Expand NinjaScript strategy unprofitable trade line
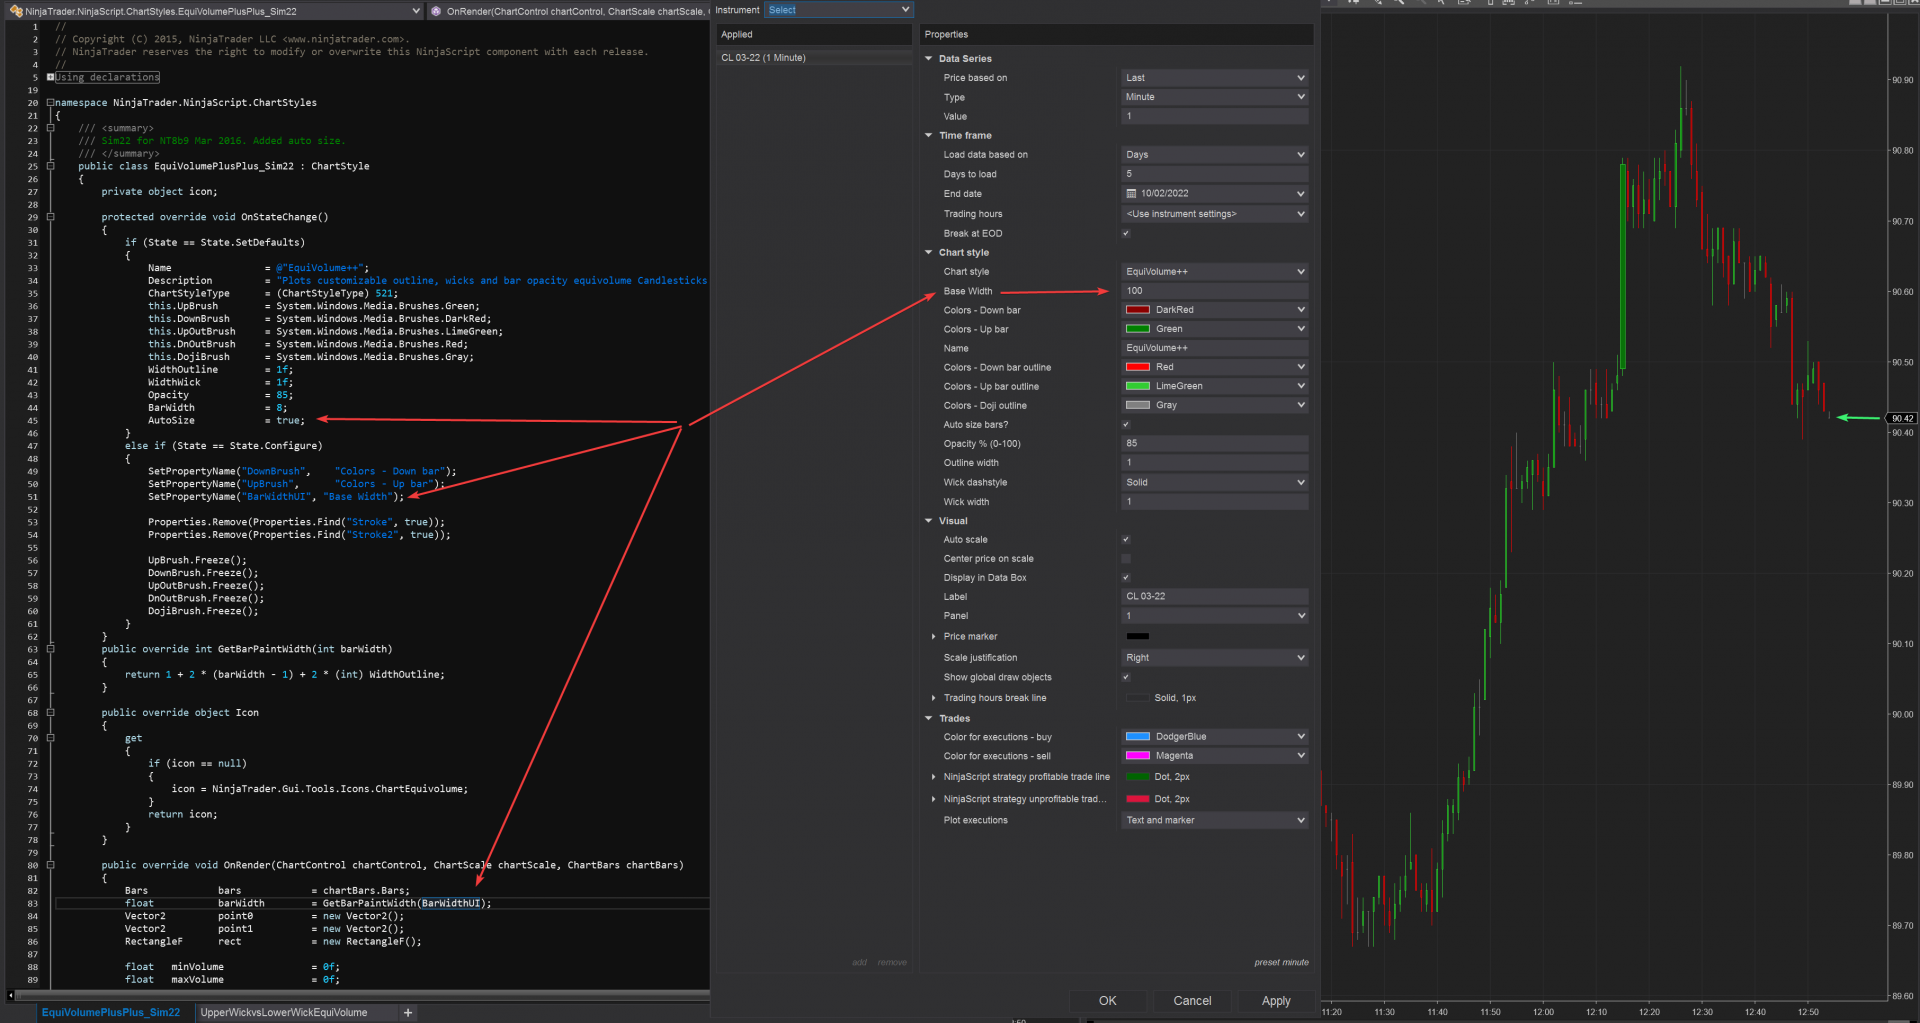The height and width of the screenshot is (1023, 1920). (x=934, y=799)
